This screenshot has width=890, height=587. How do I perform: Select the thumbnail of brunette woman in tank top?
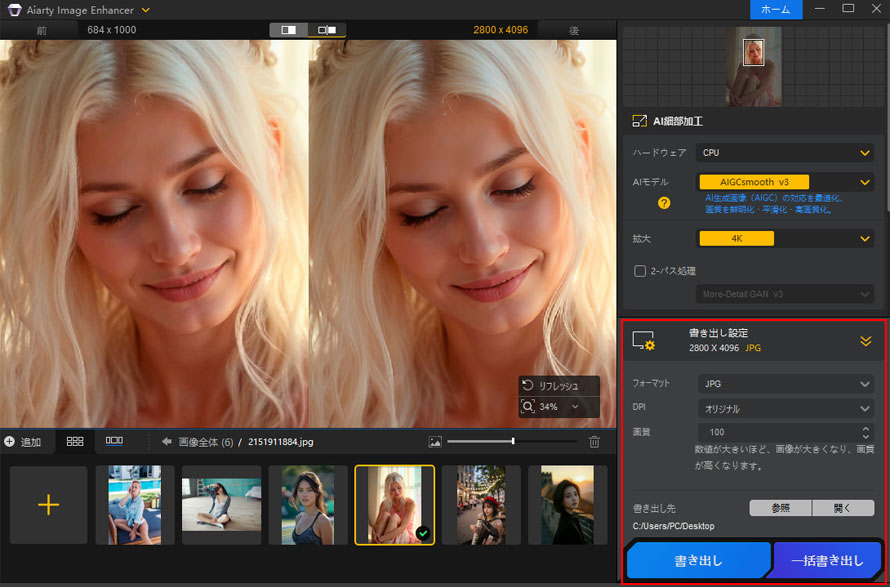[308, 504]
